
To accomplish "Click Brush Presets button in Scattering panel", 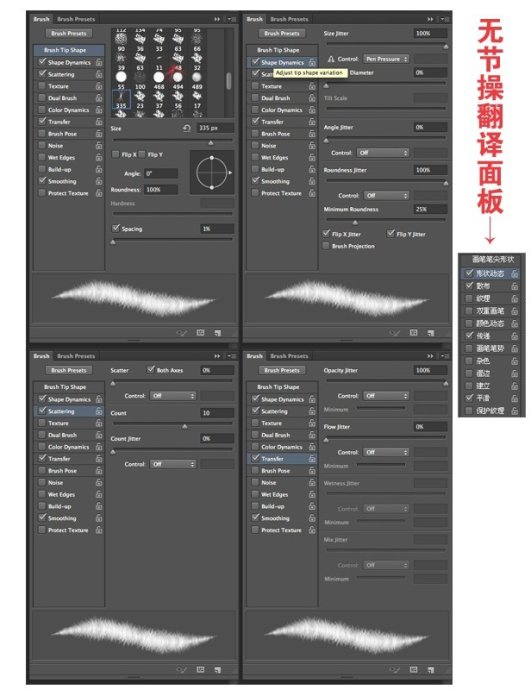I will click(69, 371).
